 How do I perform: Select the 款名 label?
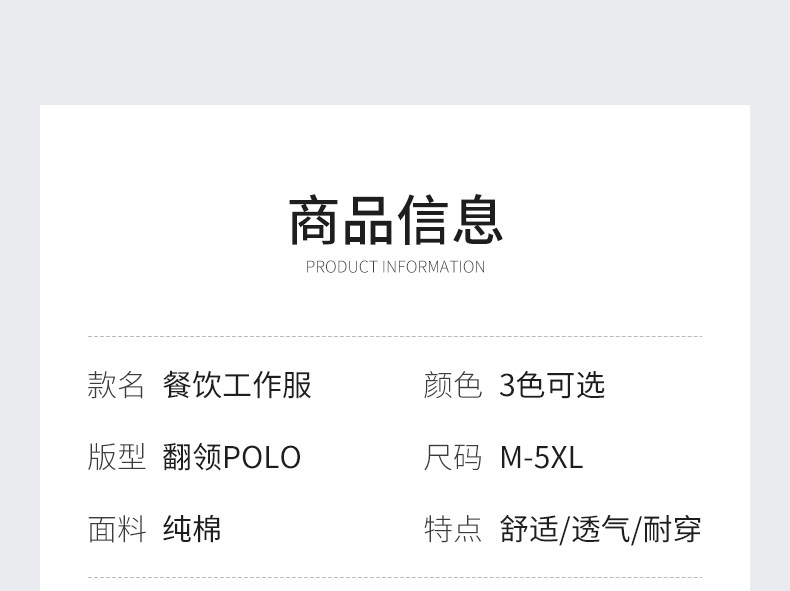click(116, 385)
